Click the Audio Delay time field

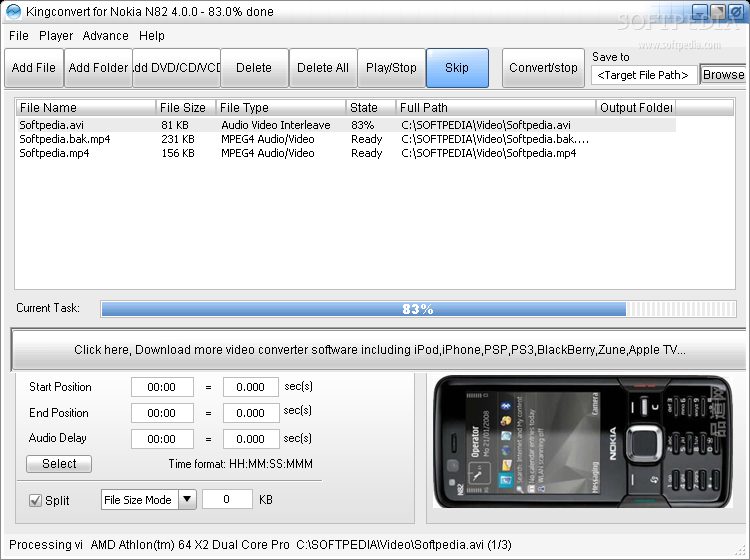coord(162,439)
